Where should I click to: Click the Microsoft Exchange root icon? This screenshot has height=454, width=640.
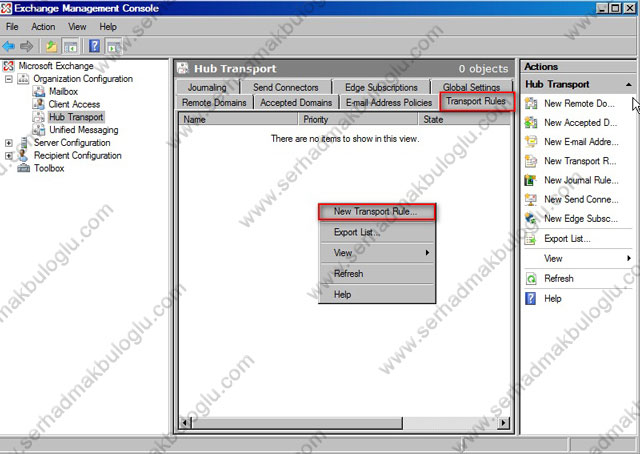[8, 66]
